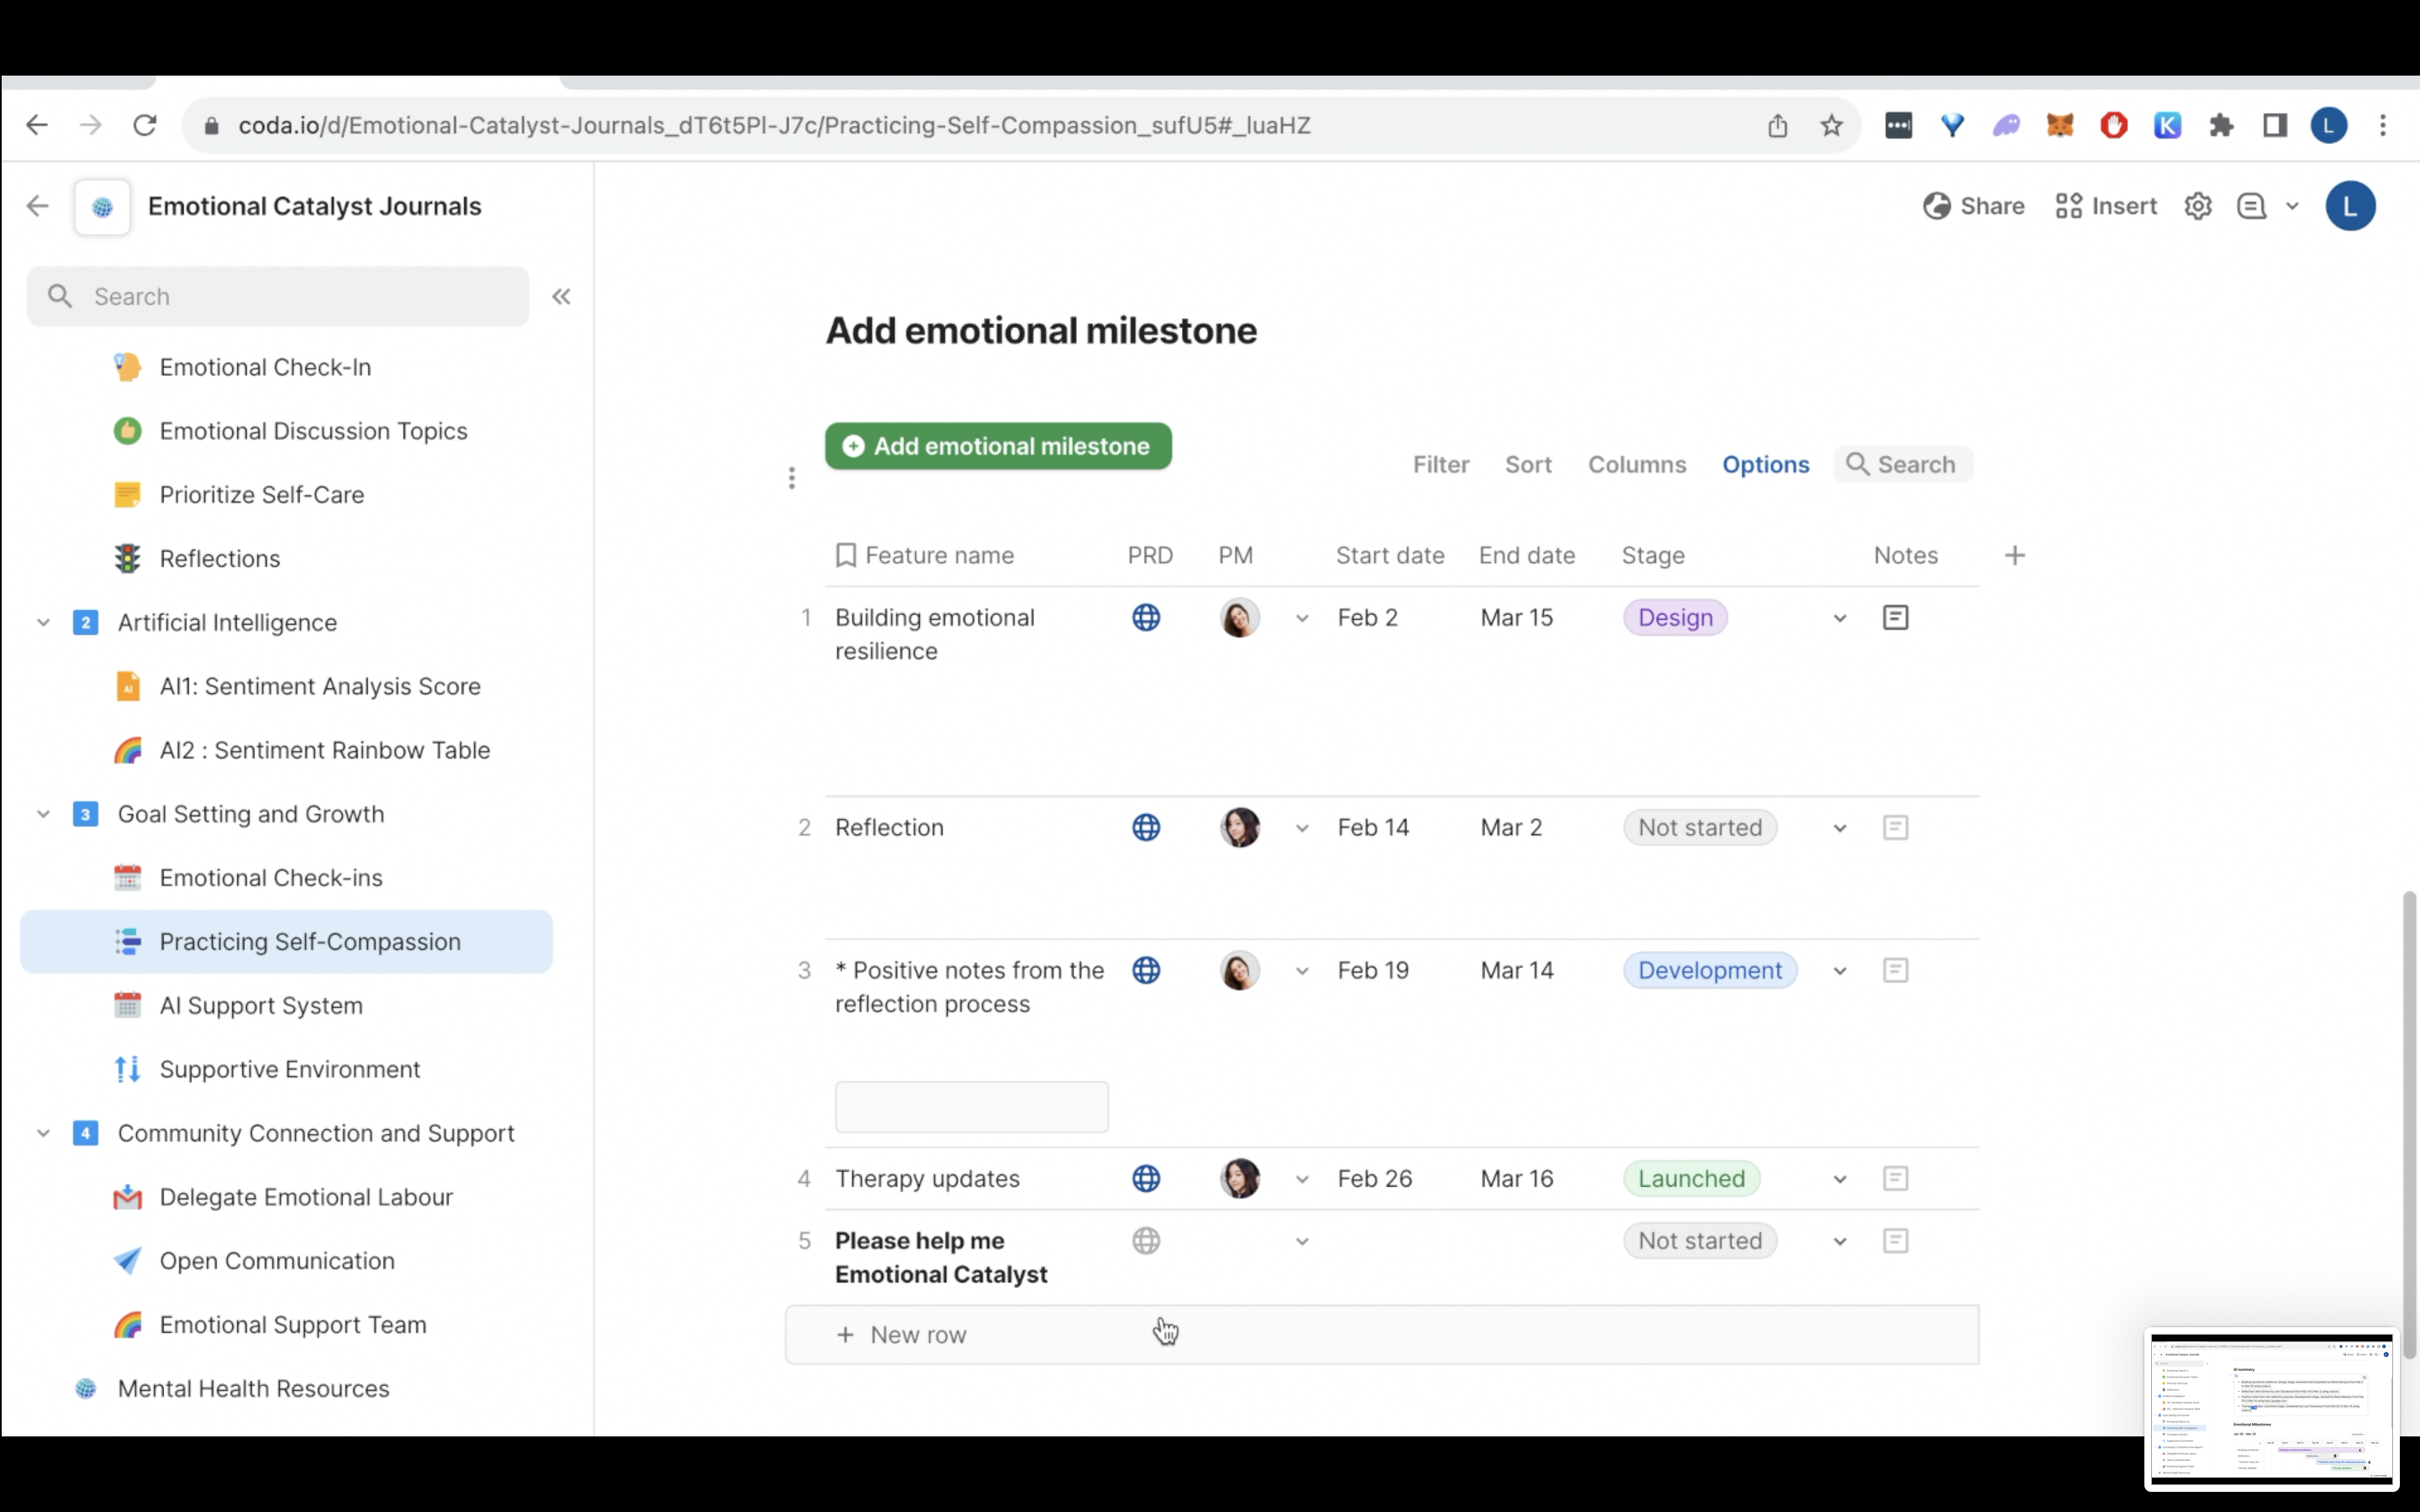This screenshot has width=2420, height=1512.
Task: Select the Development stage color tag
Action: 1709,971
